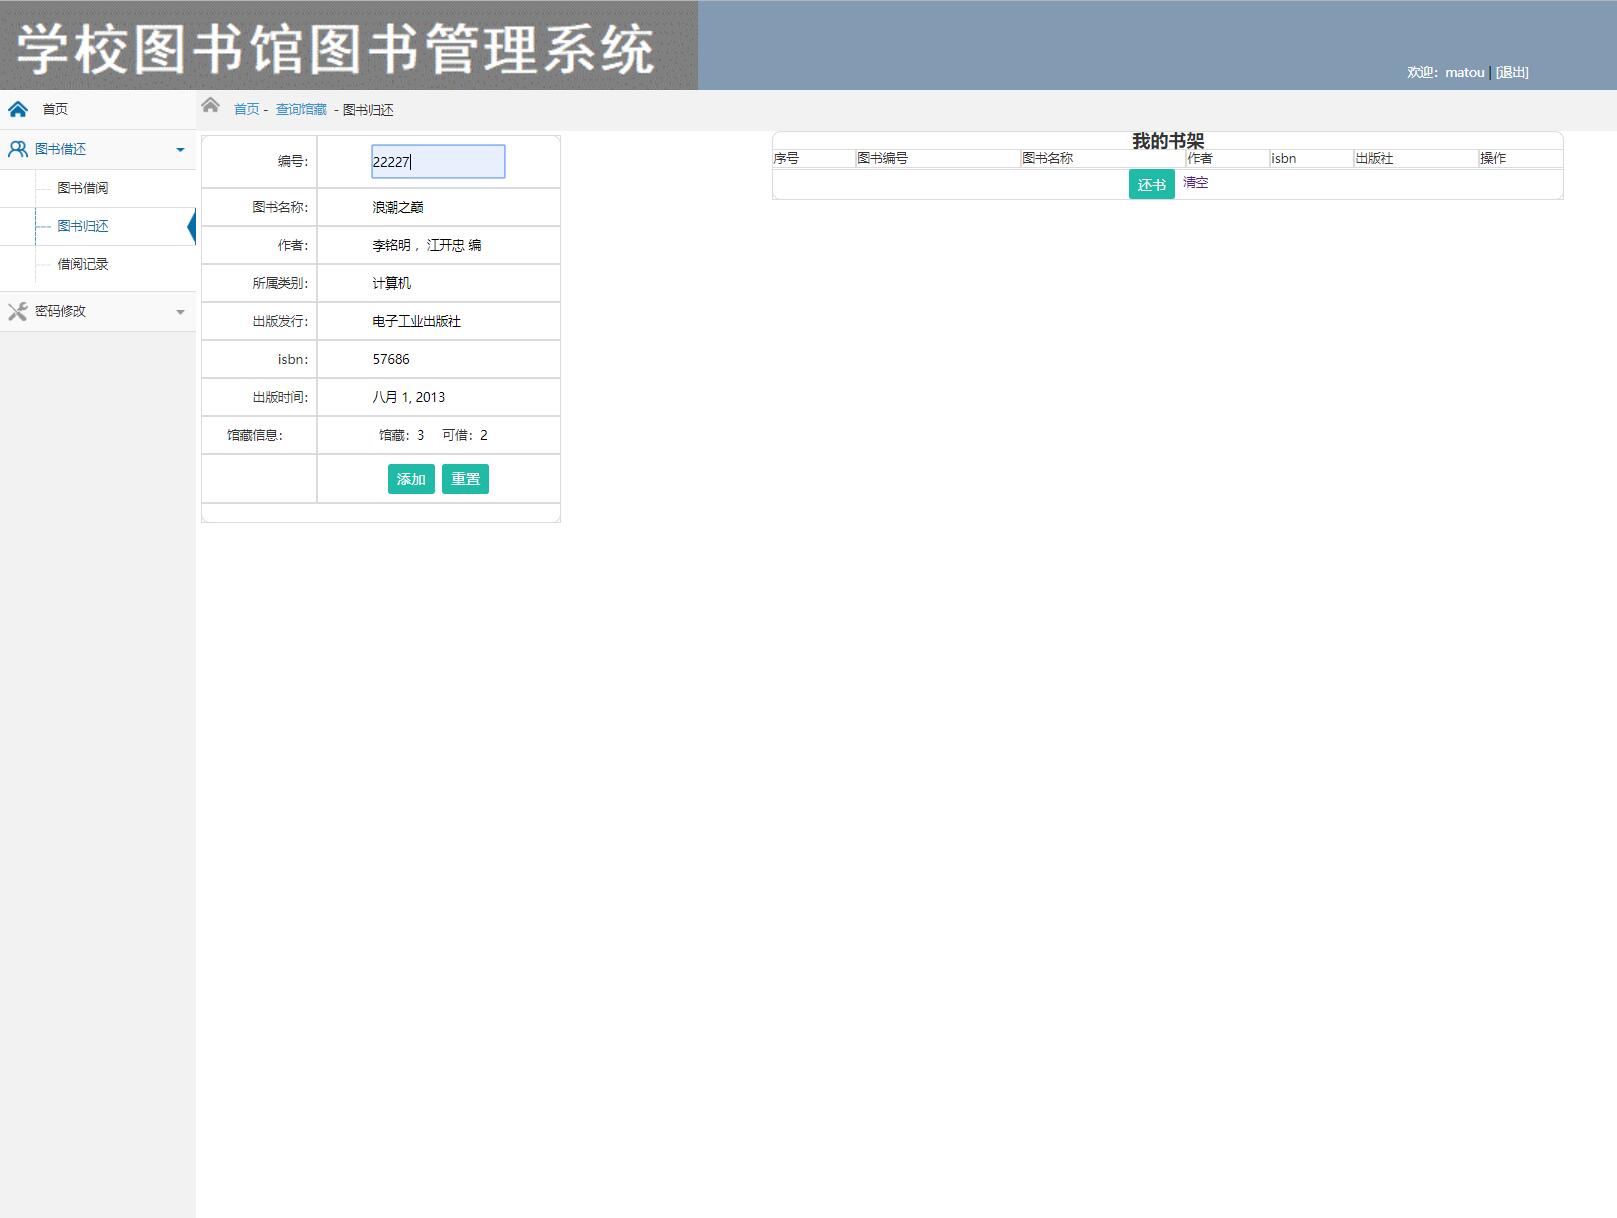Click the home icon in the left sidebar
The width and height of the screenshot is (1617, 1218).
(x=17, y=109)
